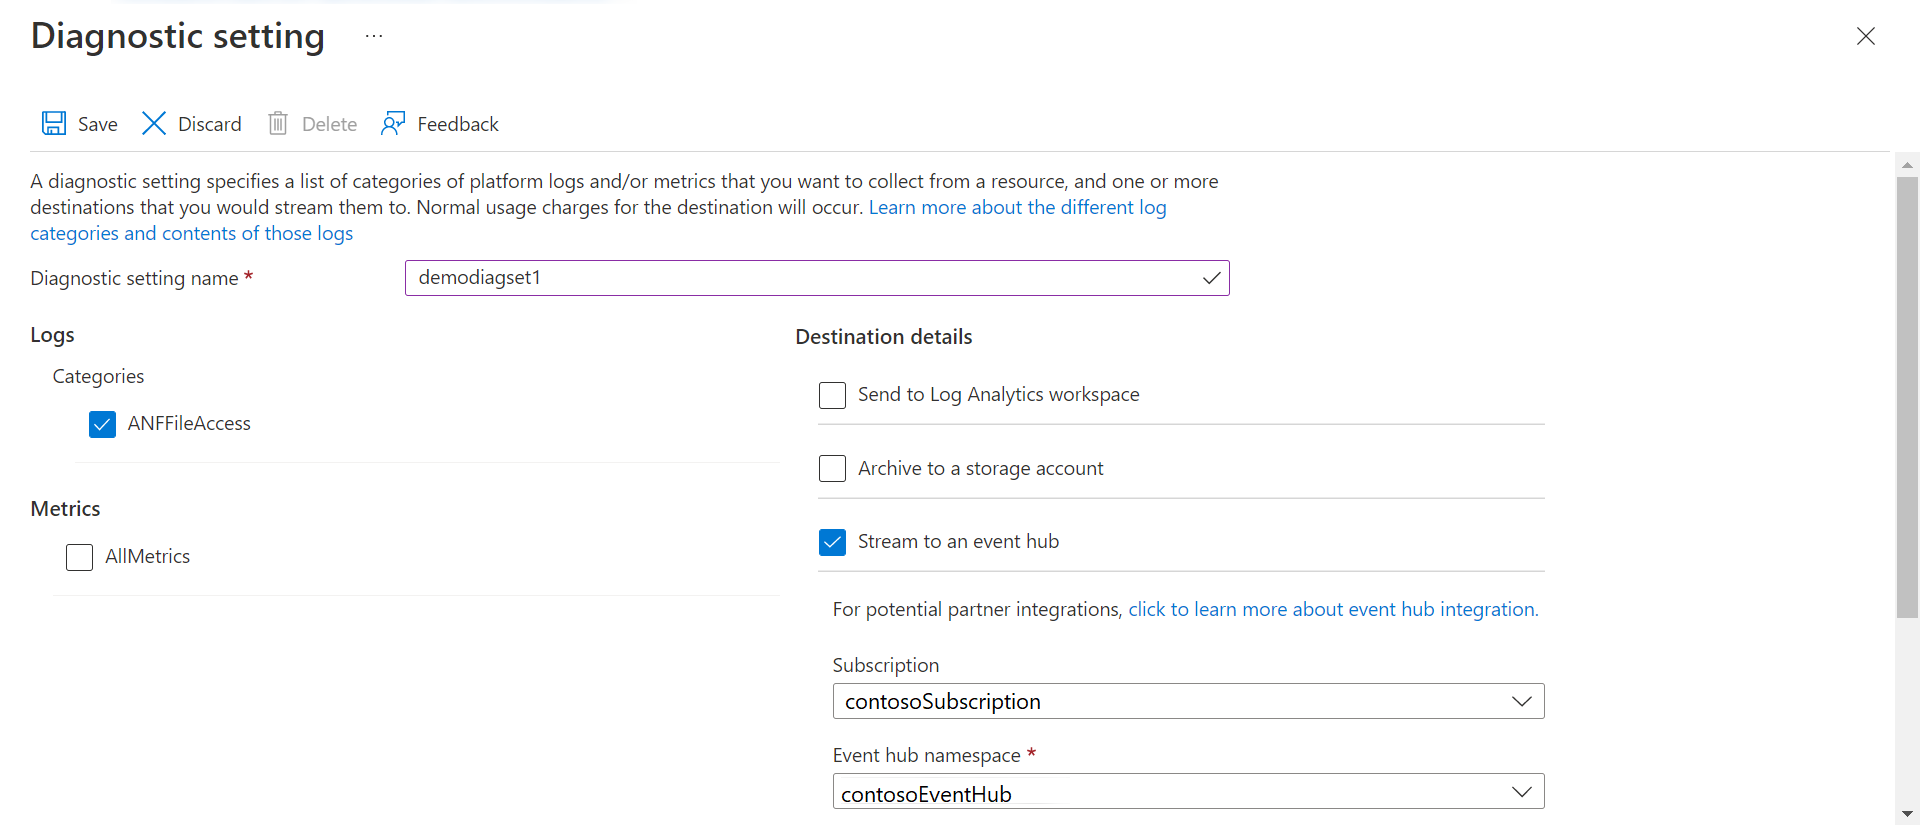Open the log categories learn more link

(1017, 208)
